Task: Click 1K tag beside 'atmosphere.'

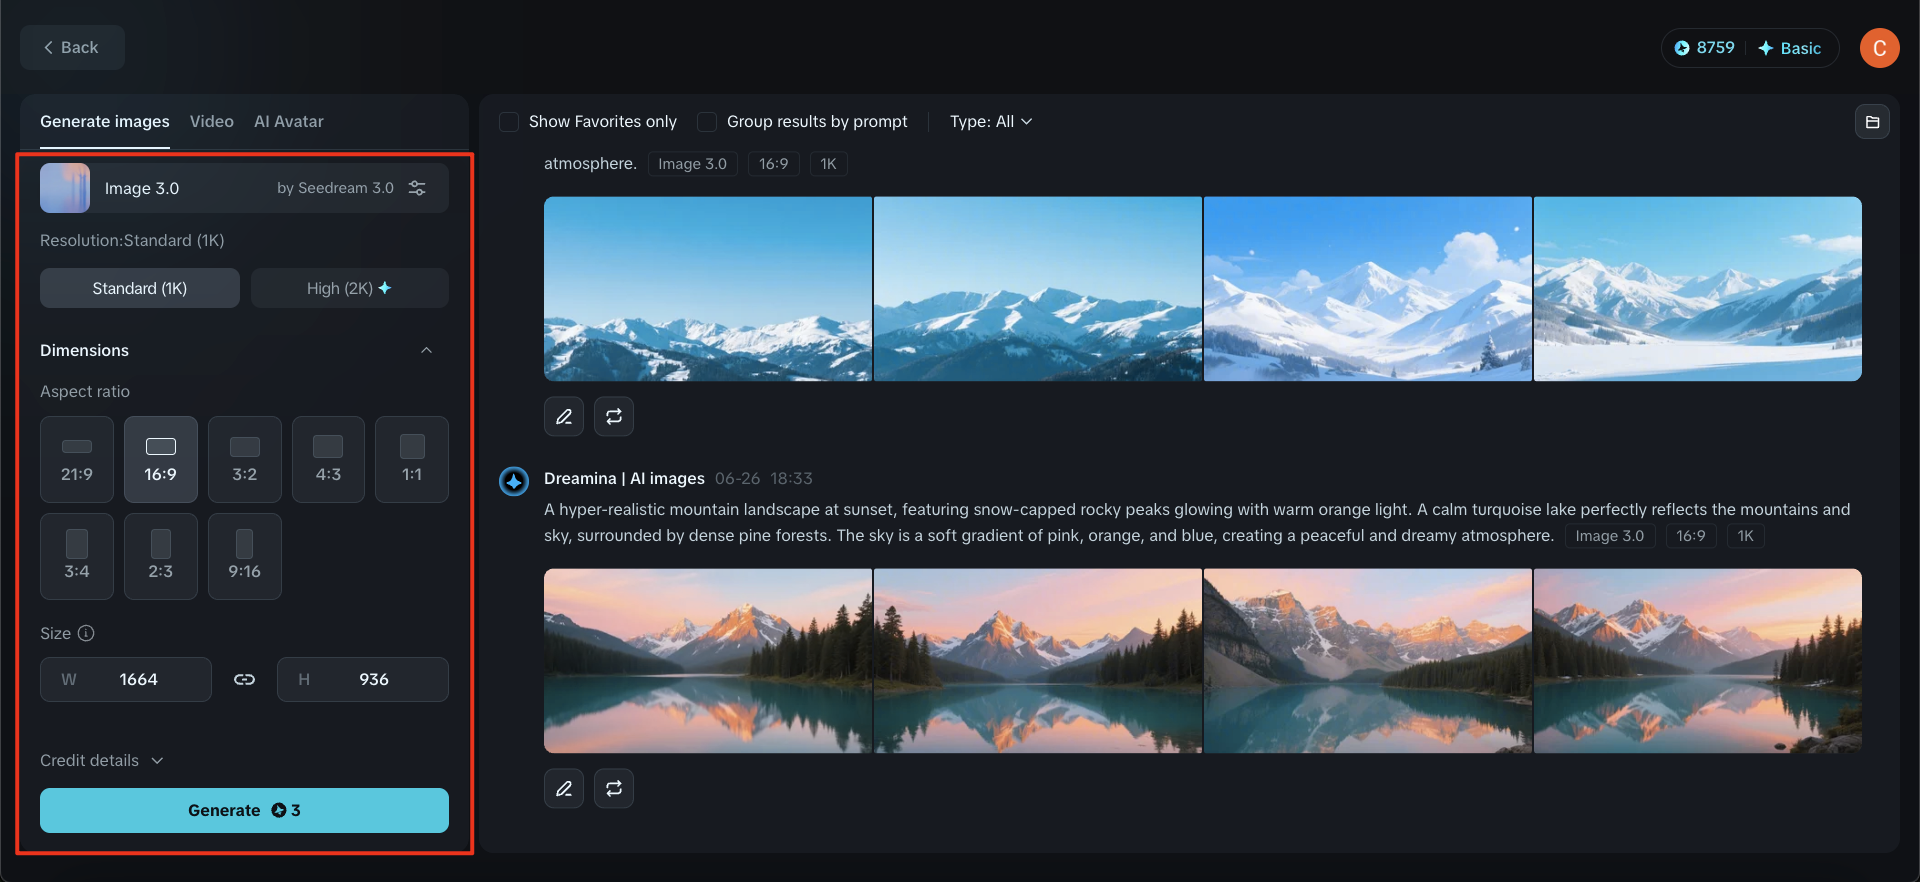Action: [x=829, y=164]
